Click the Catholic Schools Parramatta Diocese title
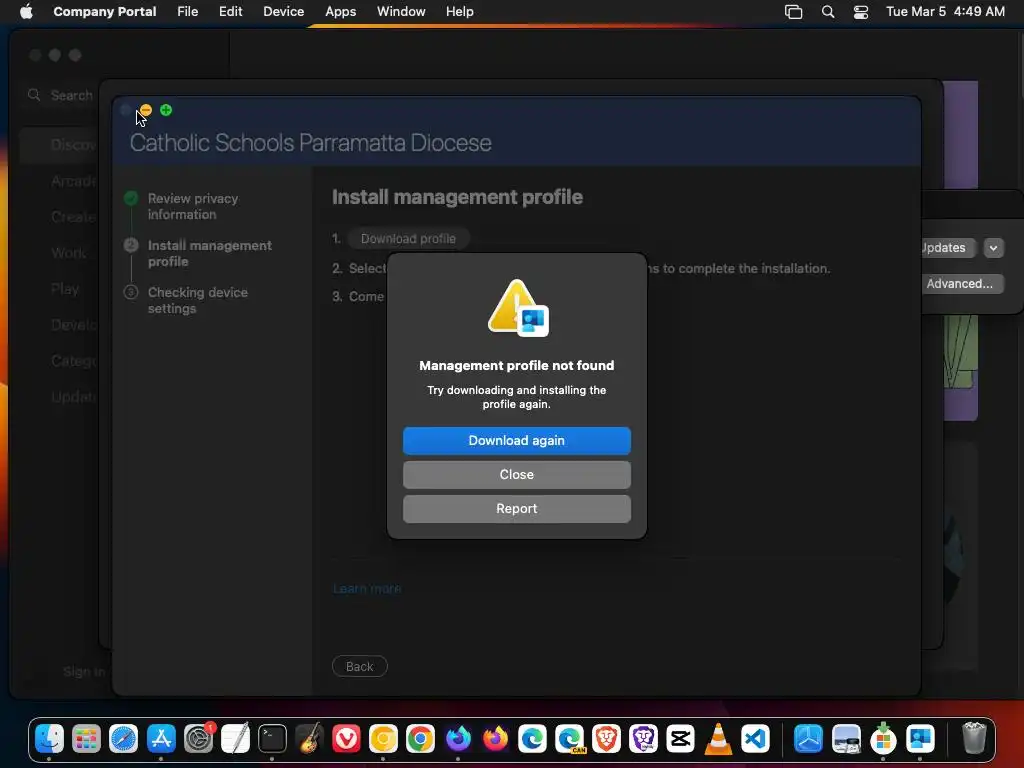Screen dimensions: 1024x768 (x=311, y=142)
